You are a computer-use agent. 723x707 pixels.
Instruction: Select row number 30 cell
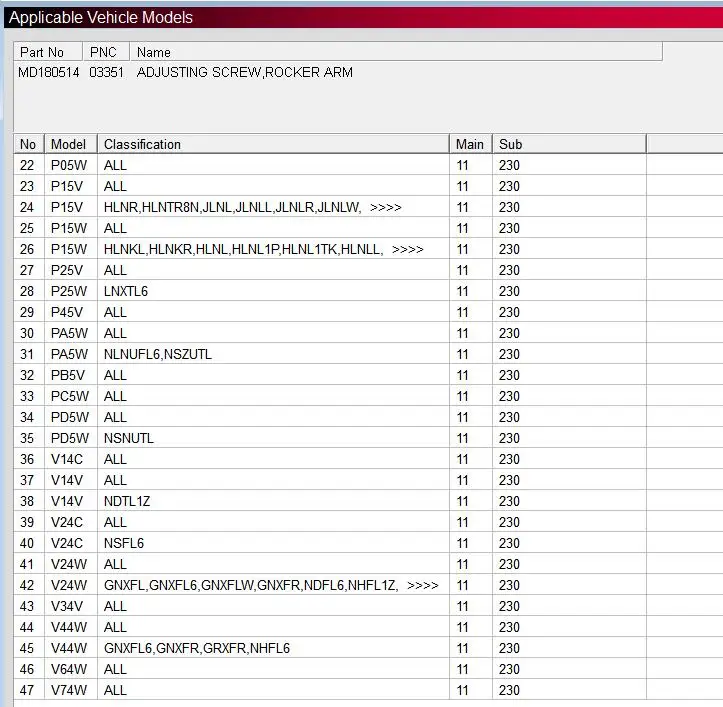coord(29,333)
